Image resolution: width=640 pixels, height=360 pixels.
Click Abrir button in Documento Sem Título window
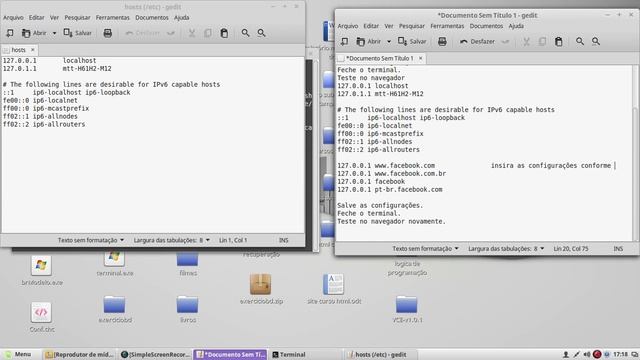[x=369, y=41]
